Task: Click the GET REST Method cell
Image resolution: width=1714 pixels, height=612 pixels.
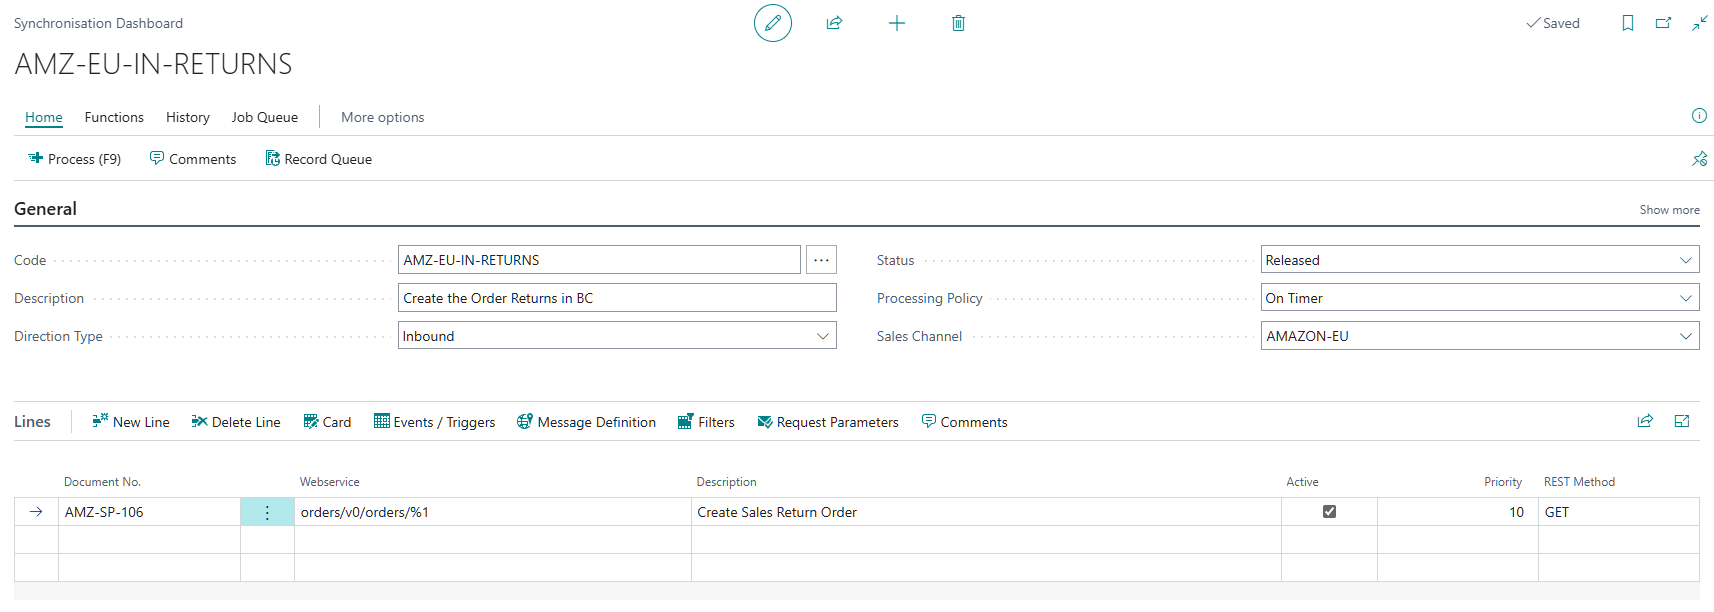Action: pyautogui.click(x=1618, y=512)
